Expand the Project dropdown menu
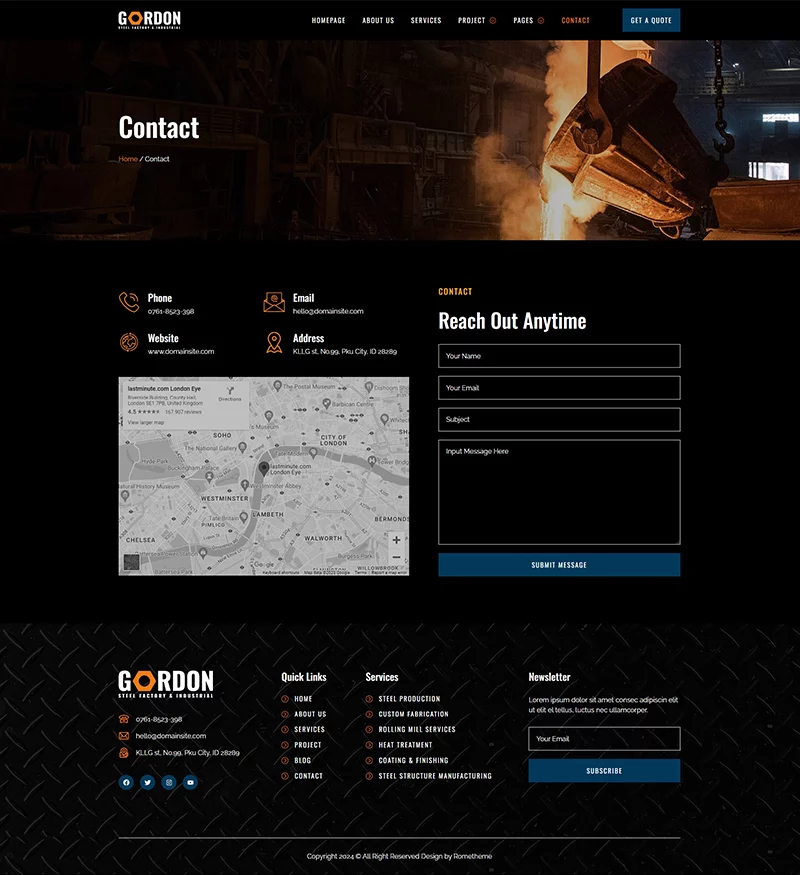Screen dimensions: 800x875 pos(477,20)
